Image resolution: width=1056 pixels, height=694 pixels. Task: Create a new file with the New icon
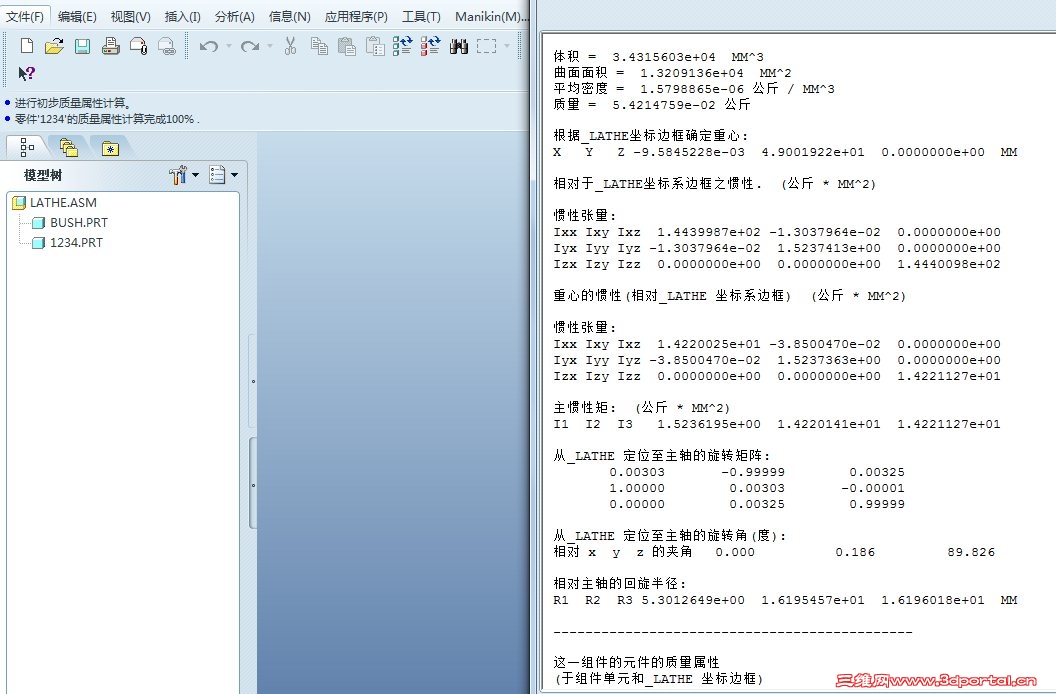tap(27, 46)
